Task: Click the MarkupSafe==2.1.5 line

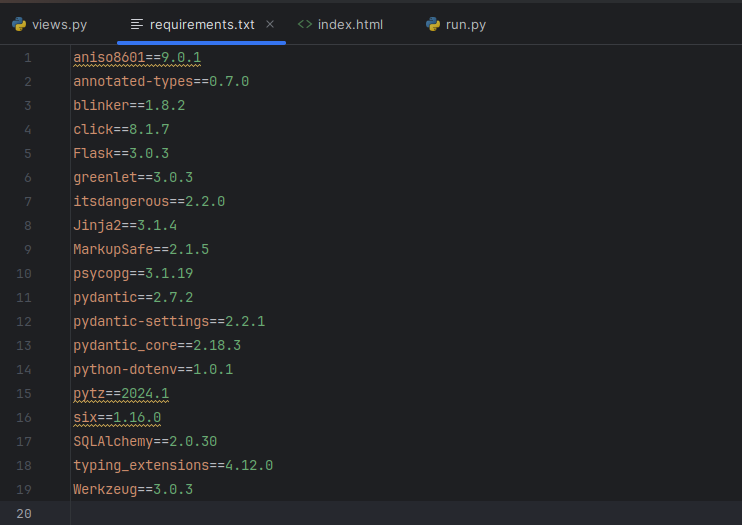Action: 141,249
